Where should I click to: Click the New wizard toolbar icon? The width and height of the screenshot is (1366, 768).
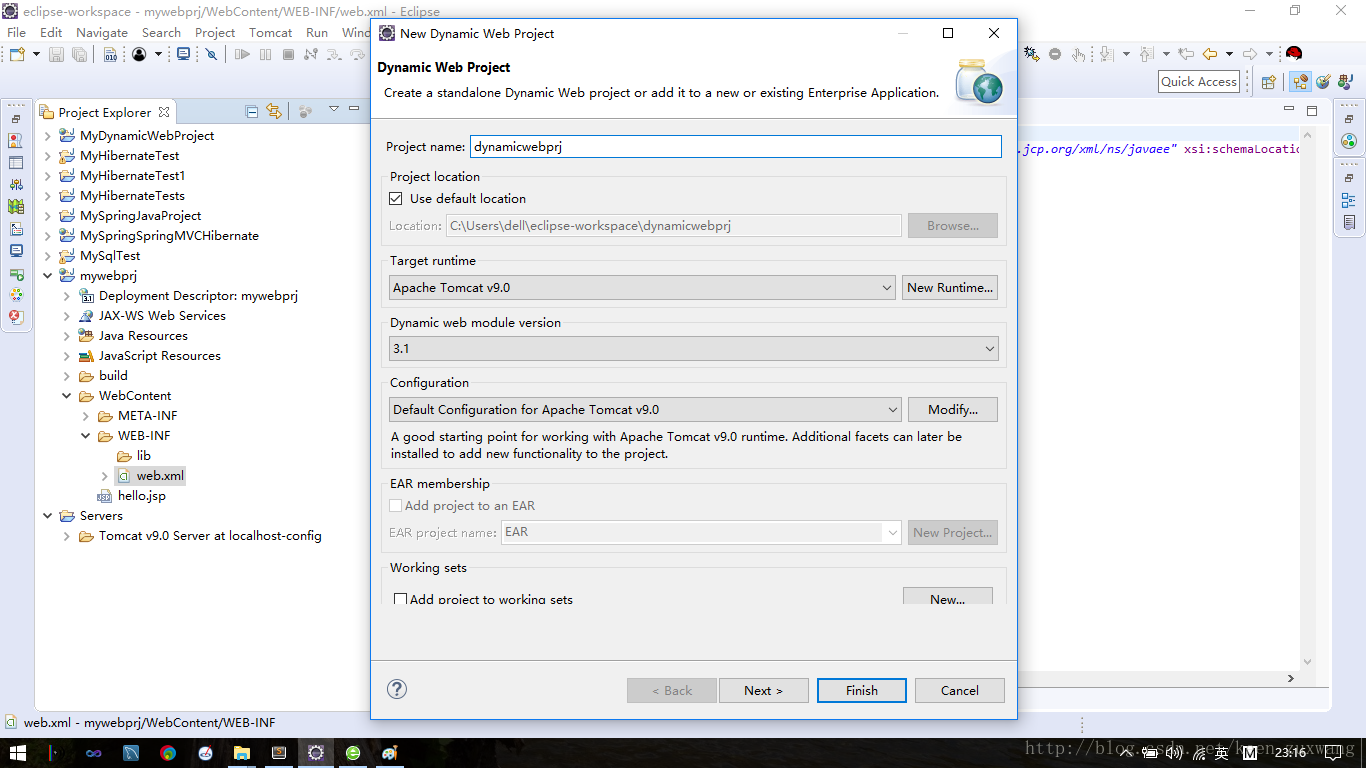pos(17,54)
